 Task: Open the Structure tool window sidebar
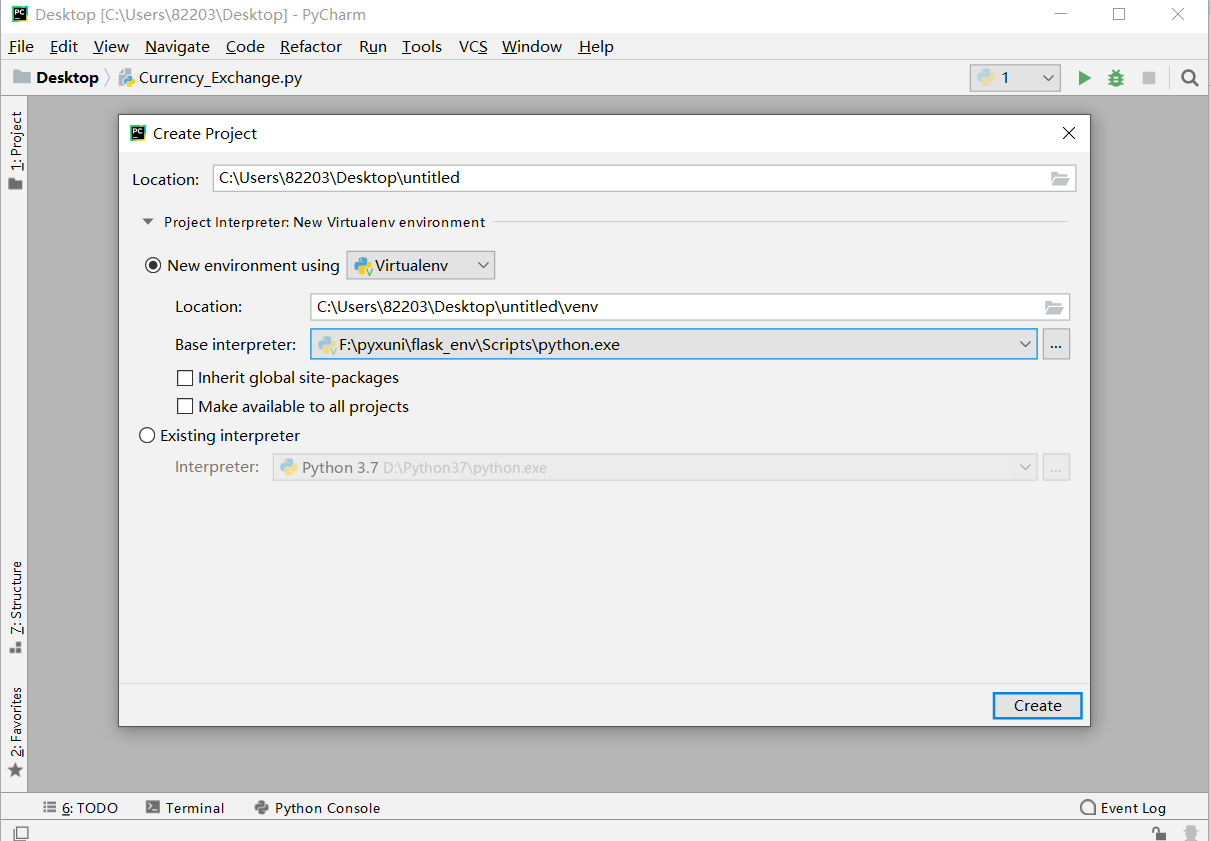[x=16, y=607]
